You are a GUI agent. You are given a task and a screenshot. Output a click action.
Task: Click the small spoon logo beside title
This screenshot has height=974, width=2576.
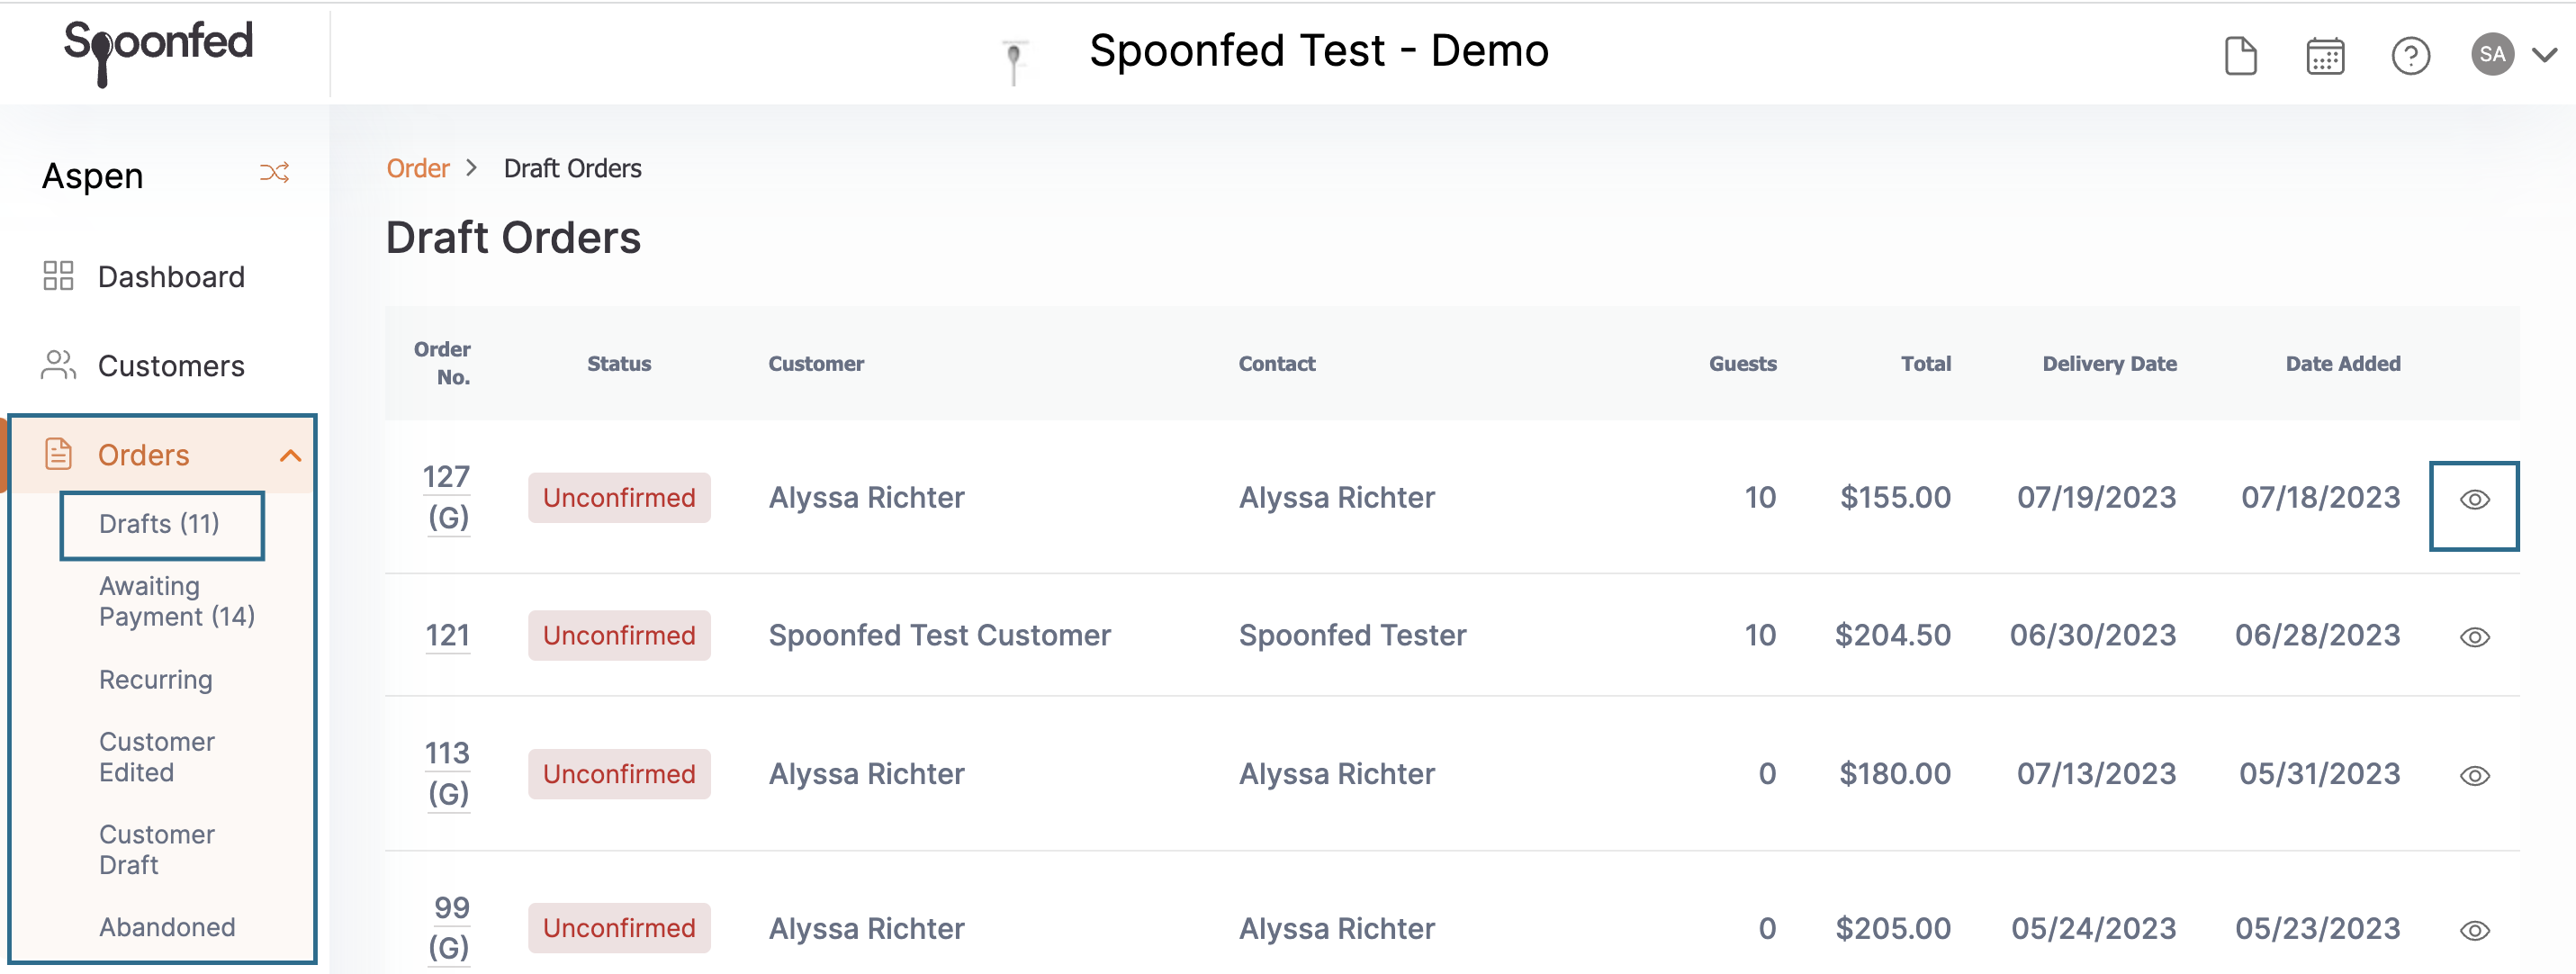click(x=1014, y=62)
